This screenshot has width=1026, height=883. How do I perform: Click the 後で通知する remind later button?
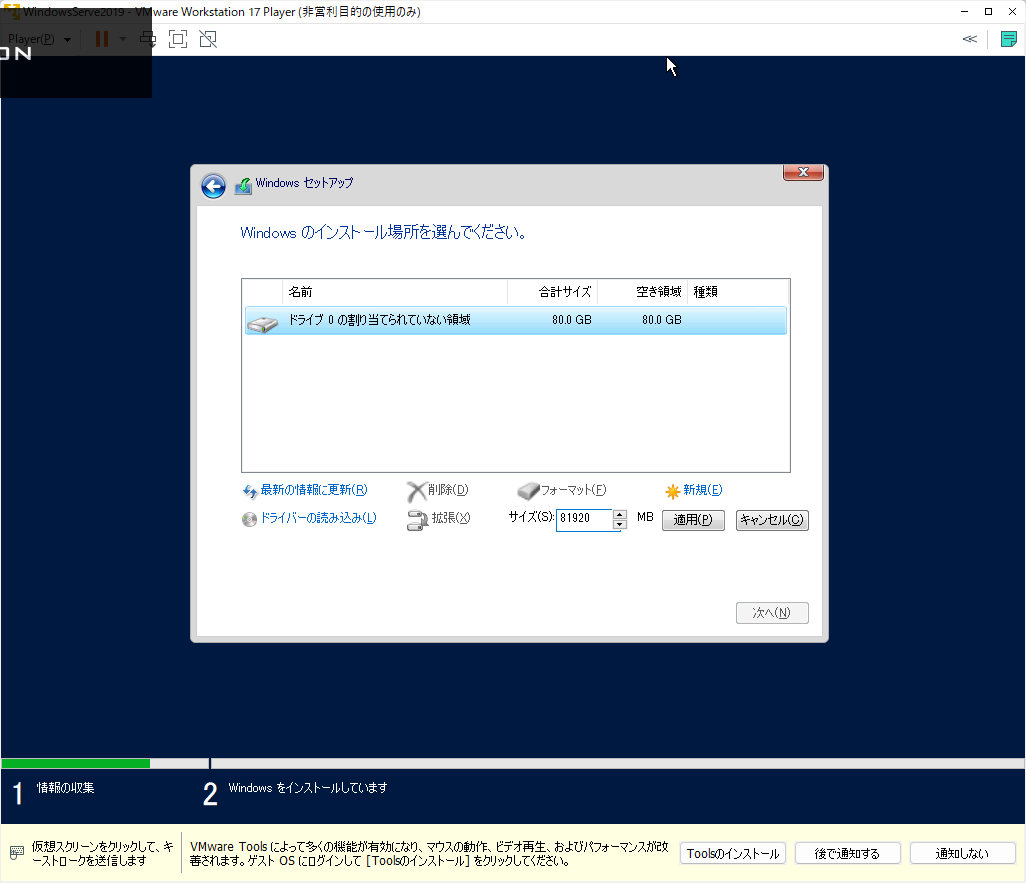click(x=847, y=854)
